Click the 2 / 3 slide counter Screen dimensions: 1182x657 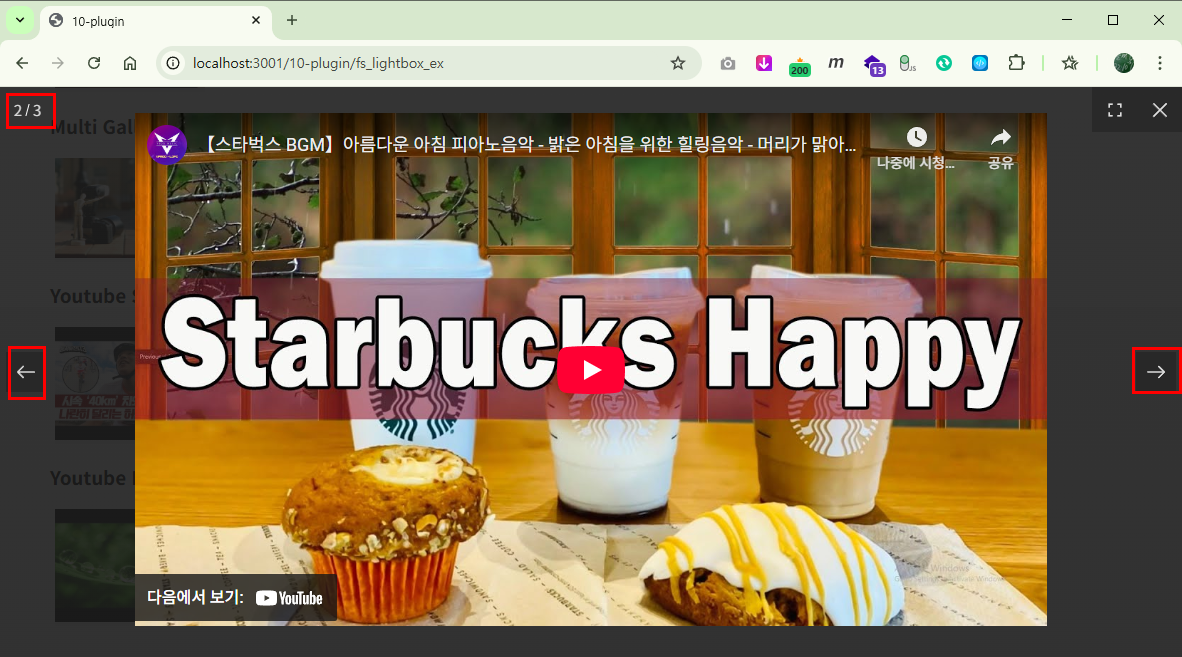(x=28, y=111)
